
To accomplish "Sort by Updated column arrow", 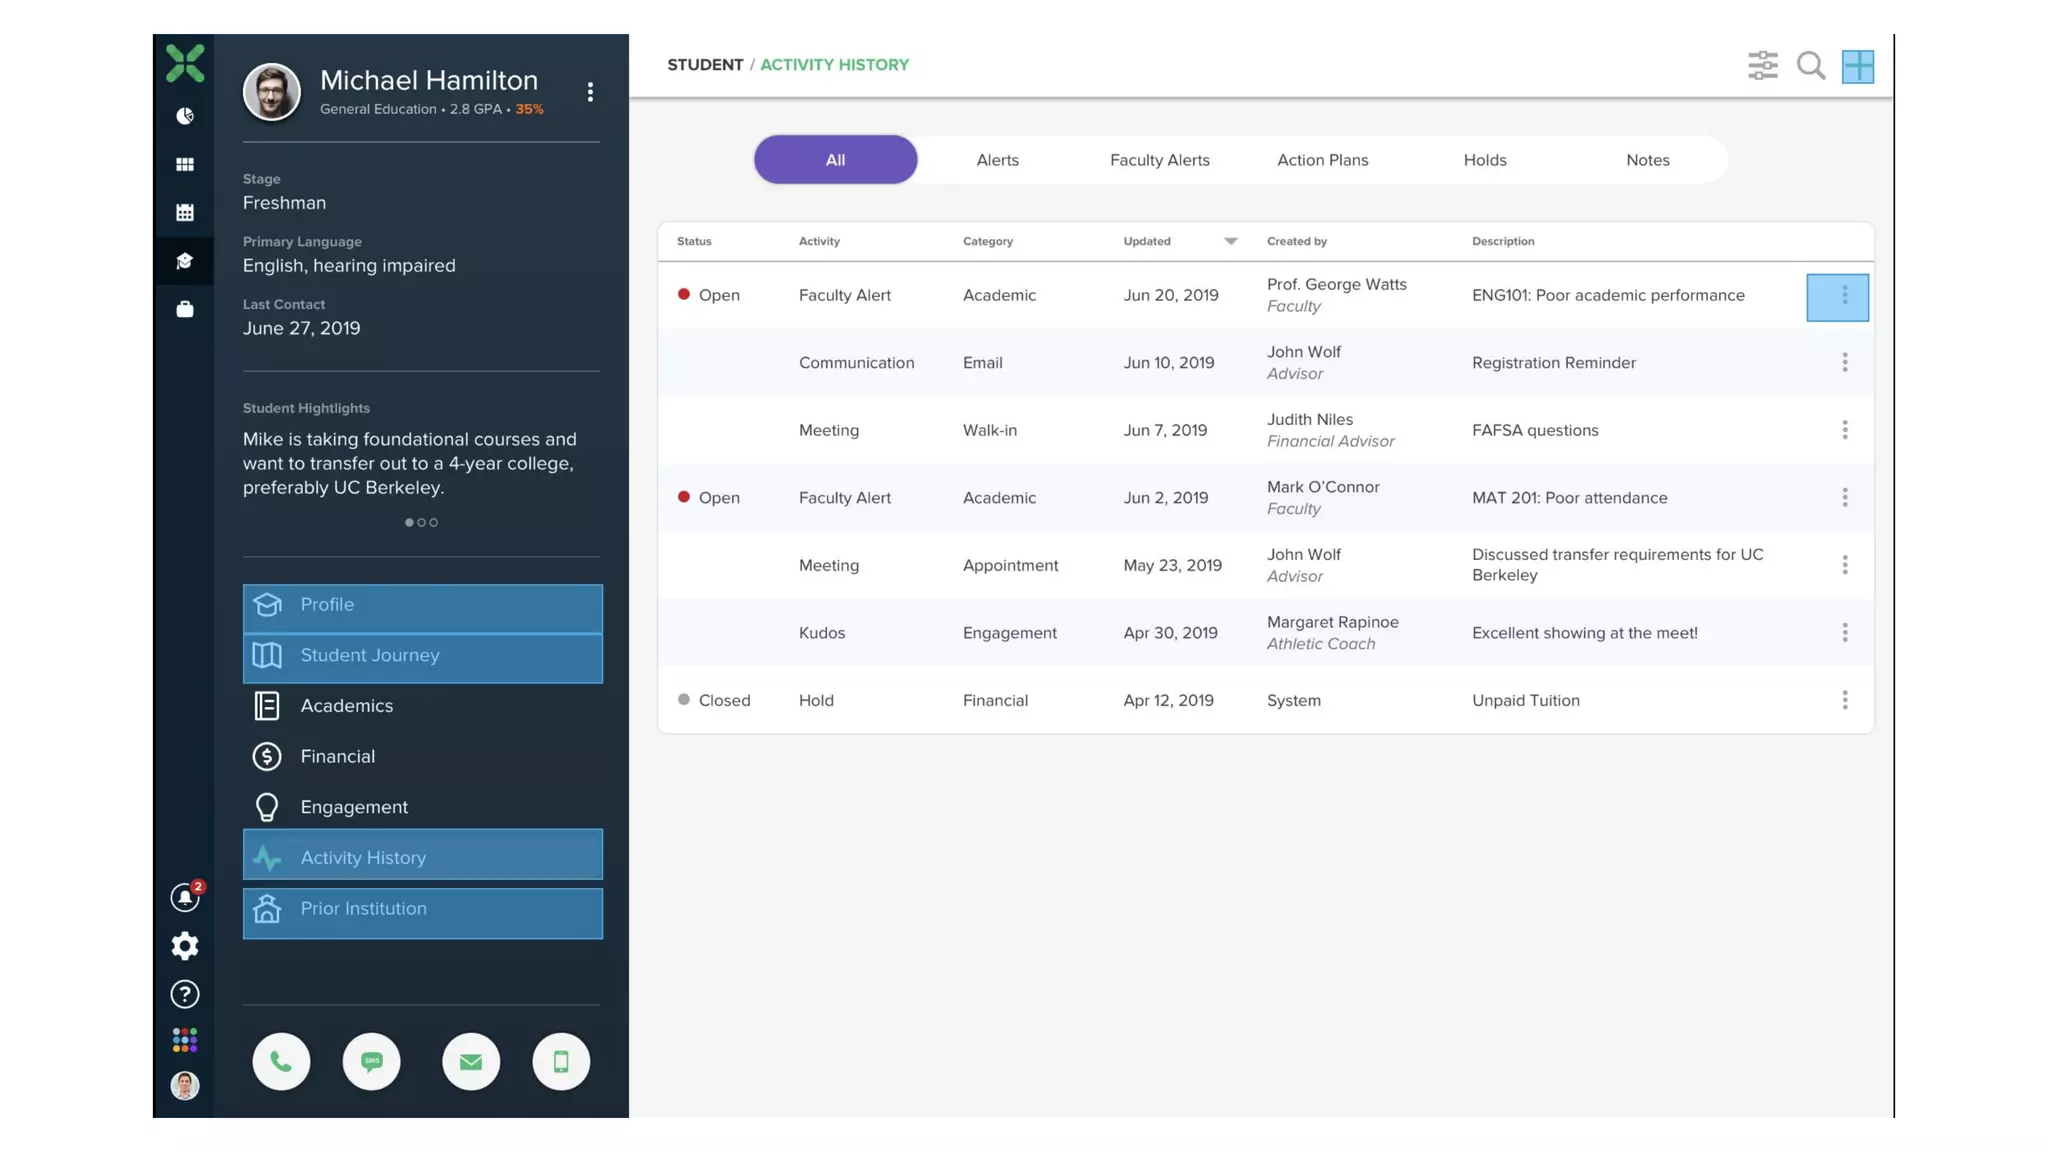I will click(x=1231, y=241).
